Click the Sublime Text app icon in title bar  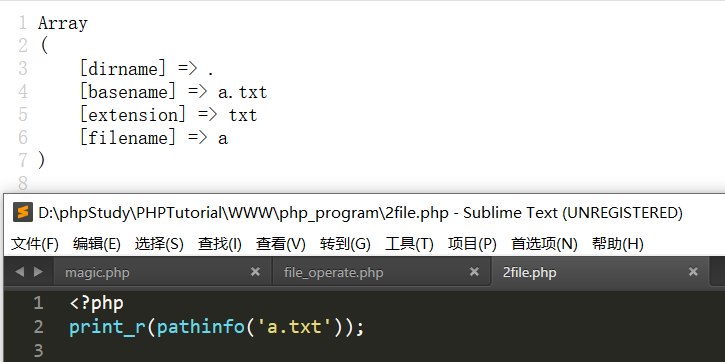[23, 213]
